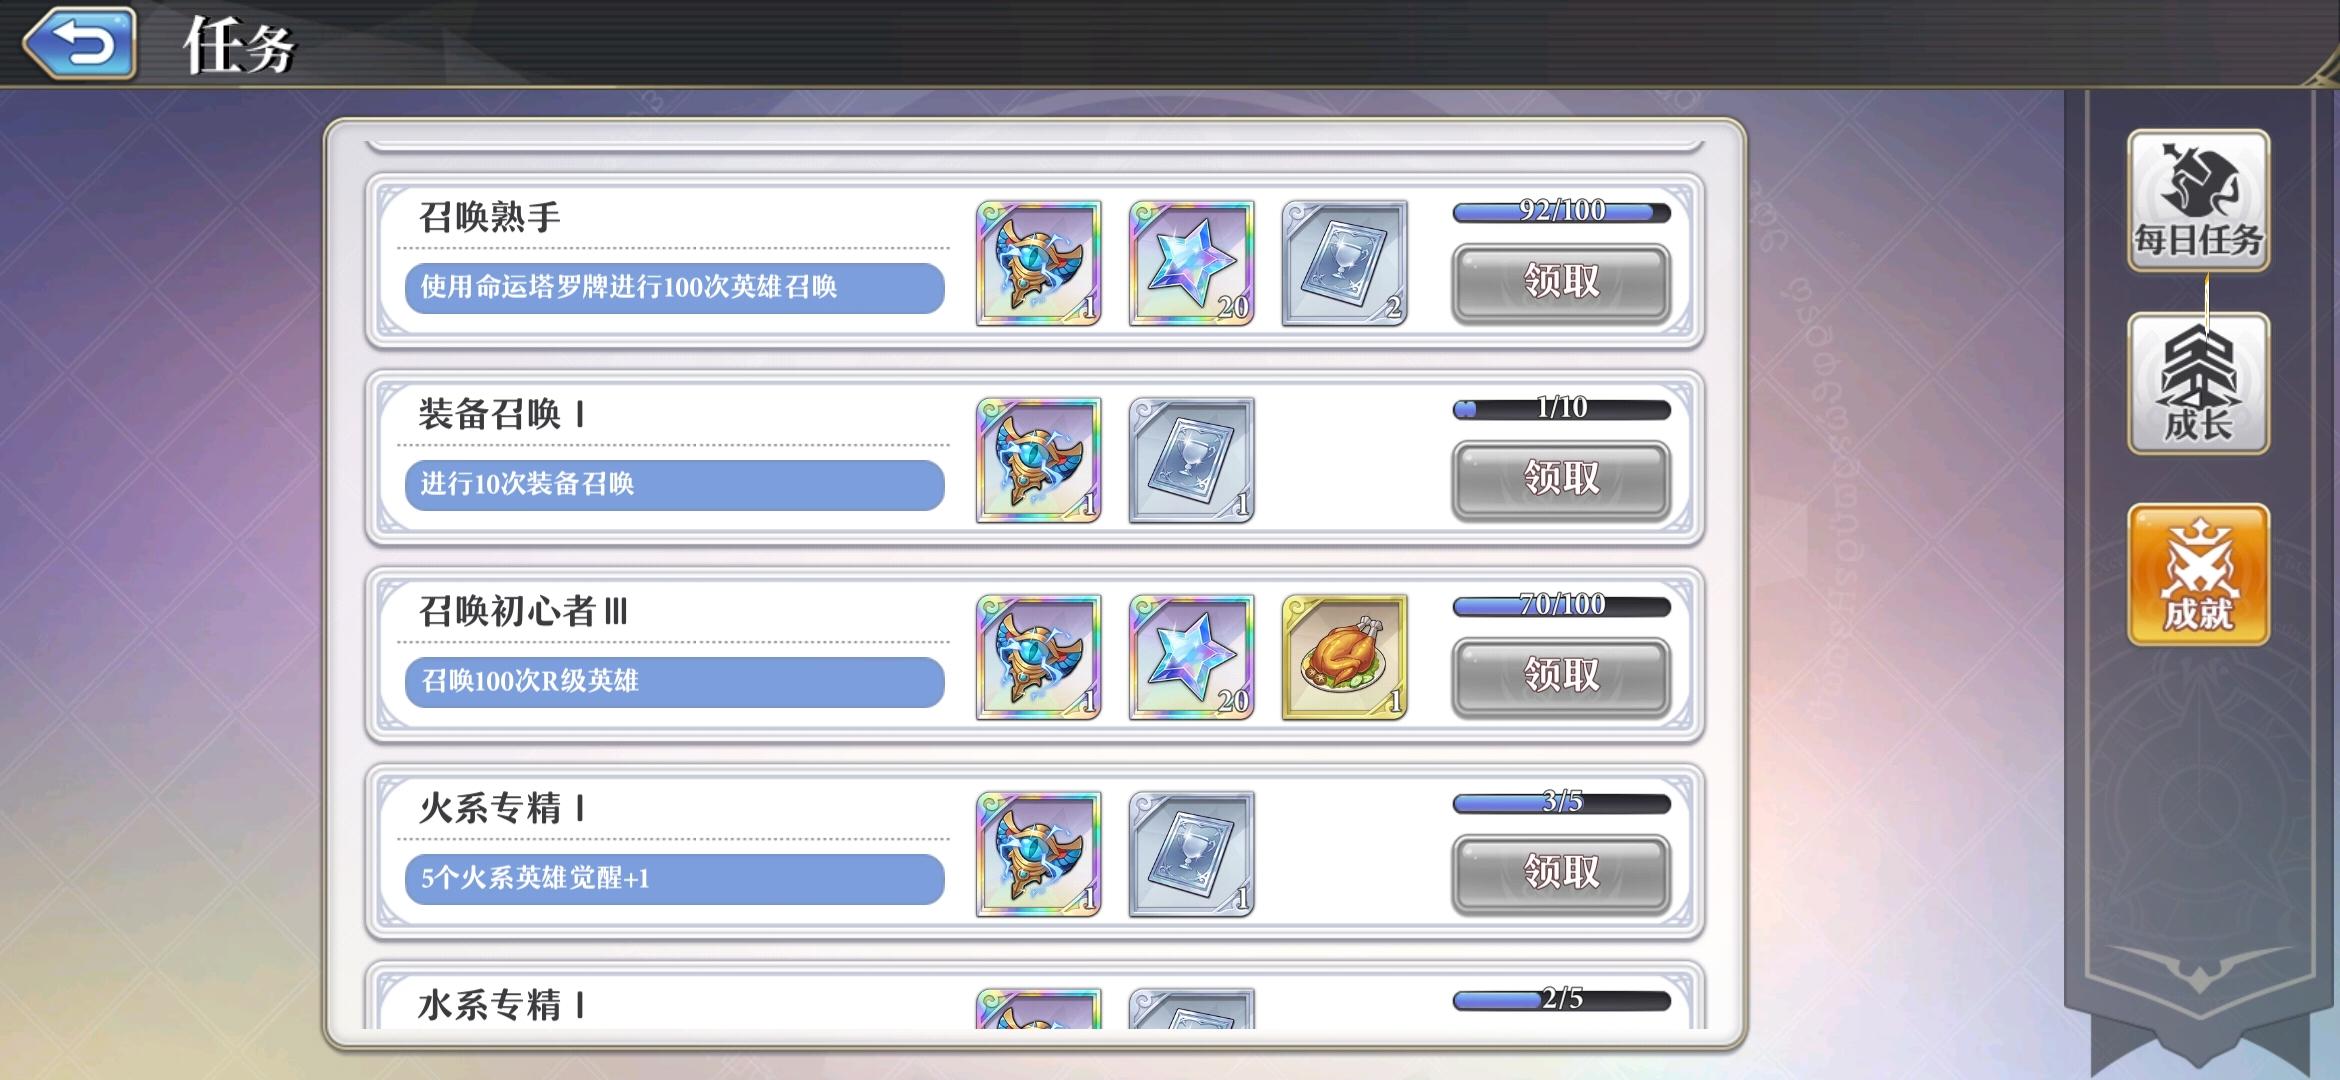The width and height of the screenshot is (2340, 1080).
Task: Claim reward for 召唤熟手 task
Action: point(1561,283)
